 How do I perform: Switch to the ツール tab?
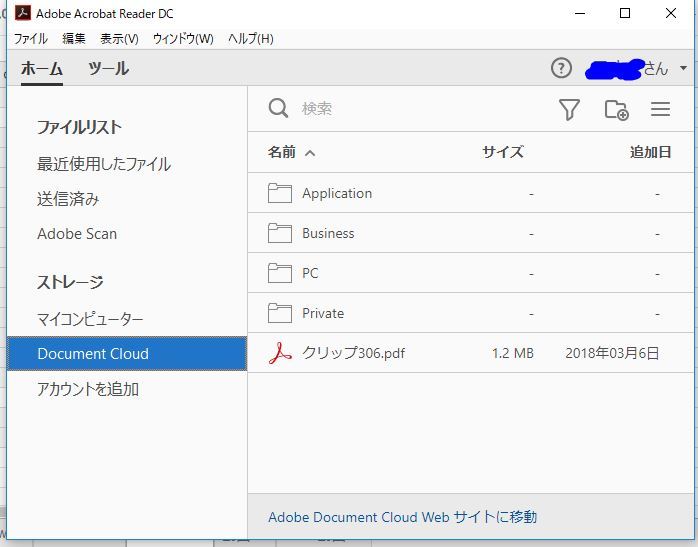109,69
